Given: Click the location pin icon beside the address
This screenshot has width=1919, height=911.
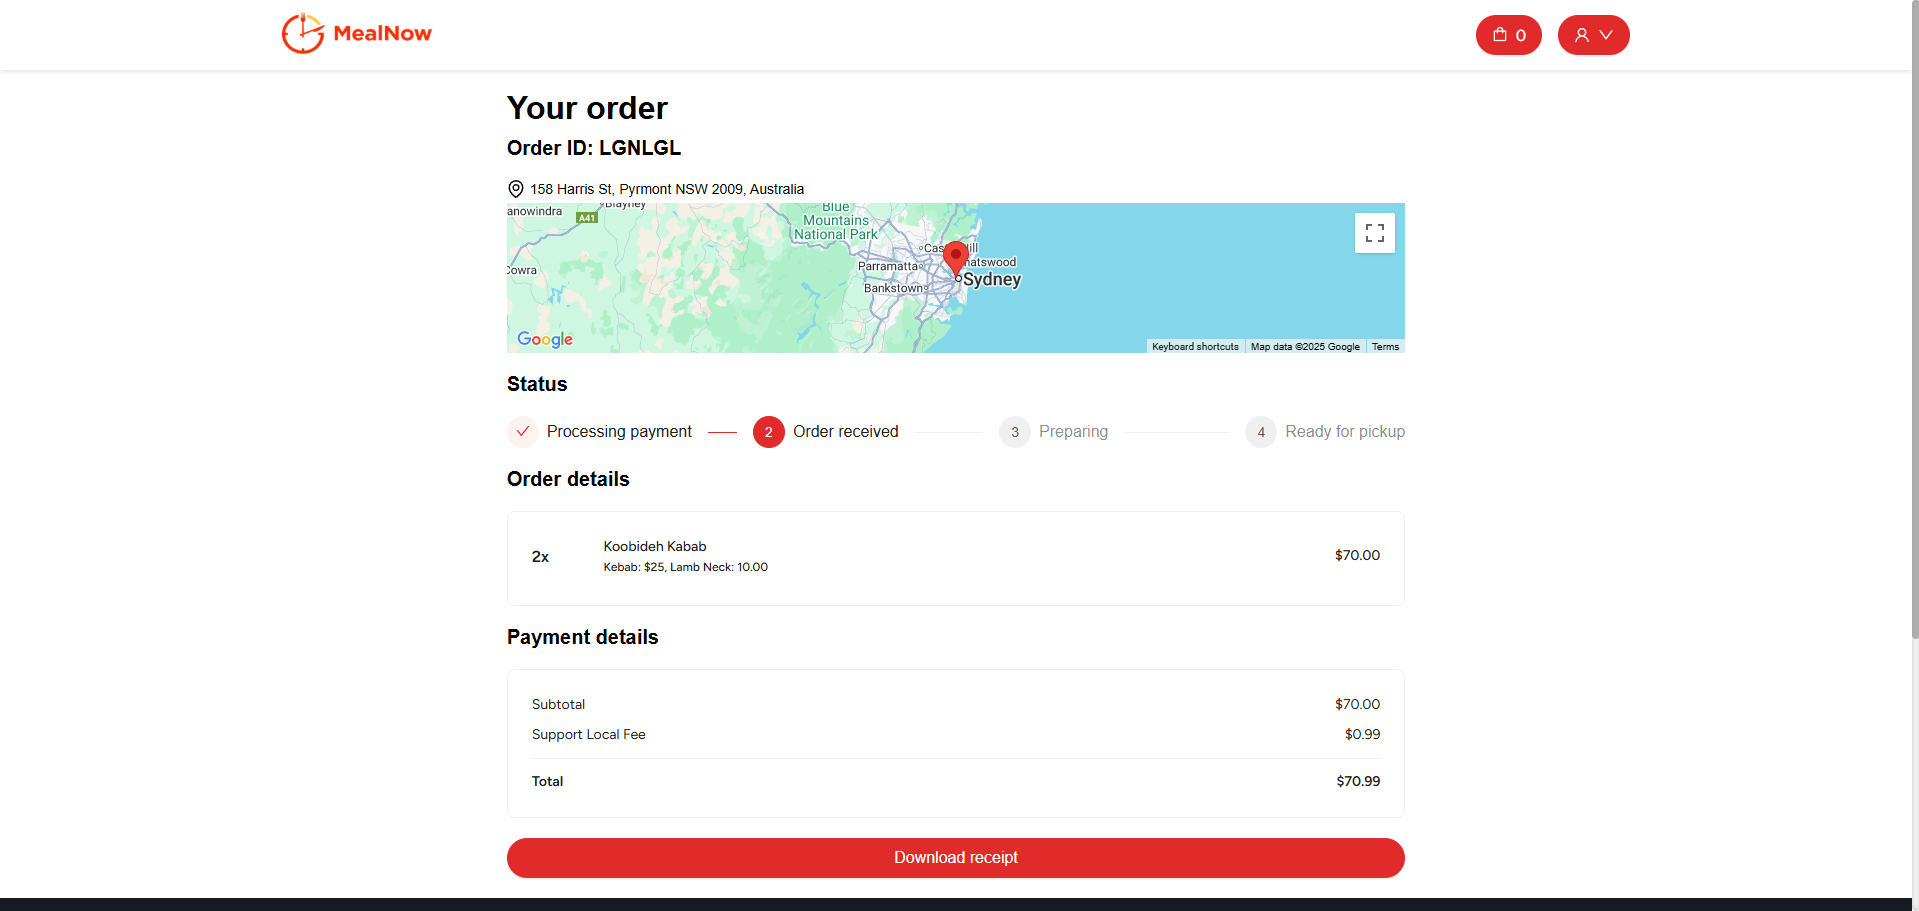Looking at the screenshot, I should (x=514, y=188).
